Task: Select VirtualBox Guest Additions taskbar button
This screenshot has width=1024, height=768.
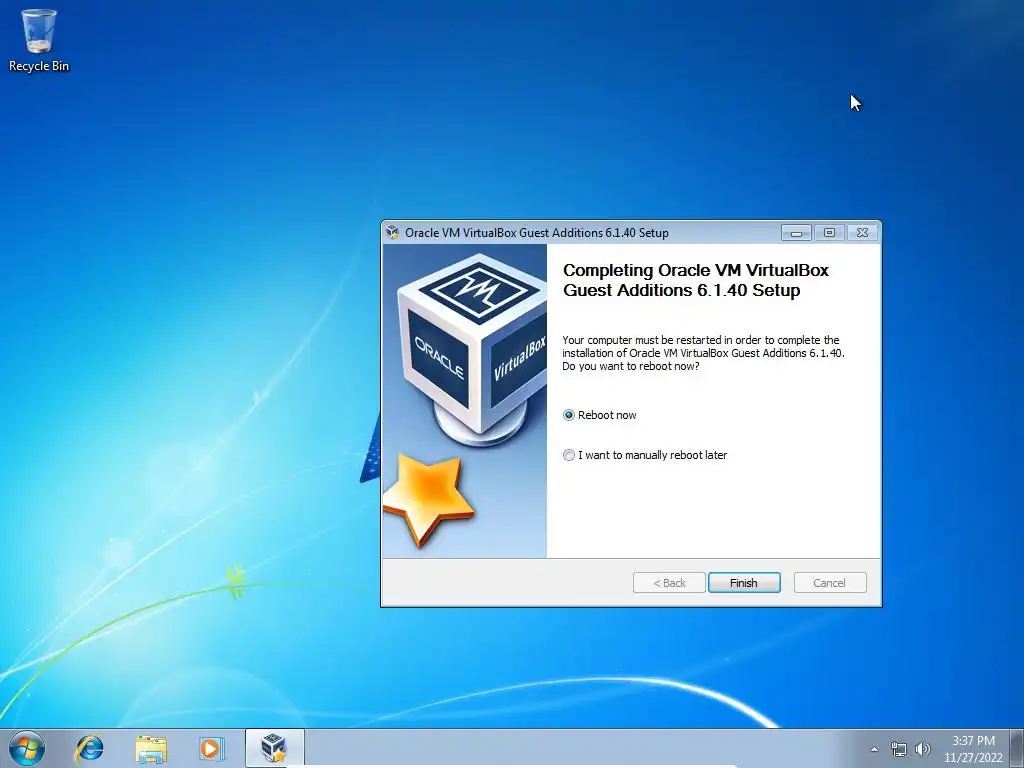Action: click(x=274, y=748)
